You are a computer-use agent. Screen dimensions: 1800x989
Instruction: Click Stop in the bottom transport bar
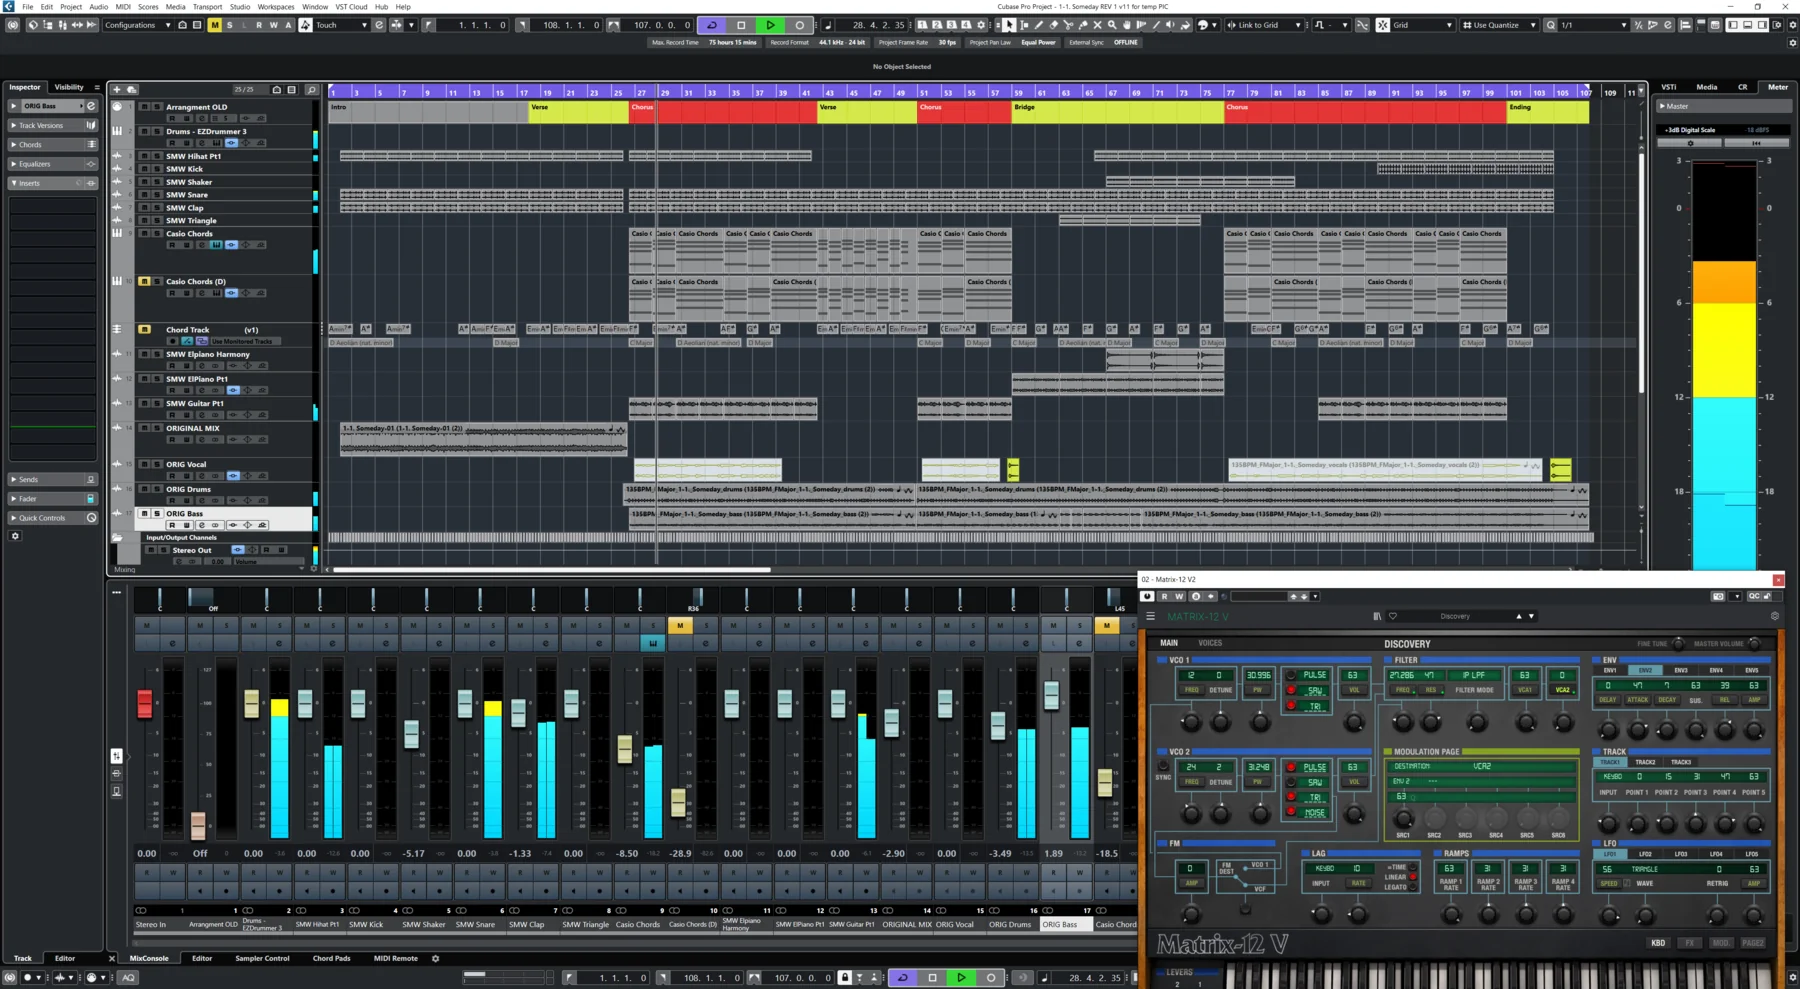932,977
